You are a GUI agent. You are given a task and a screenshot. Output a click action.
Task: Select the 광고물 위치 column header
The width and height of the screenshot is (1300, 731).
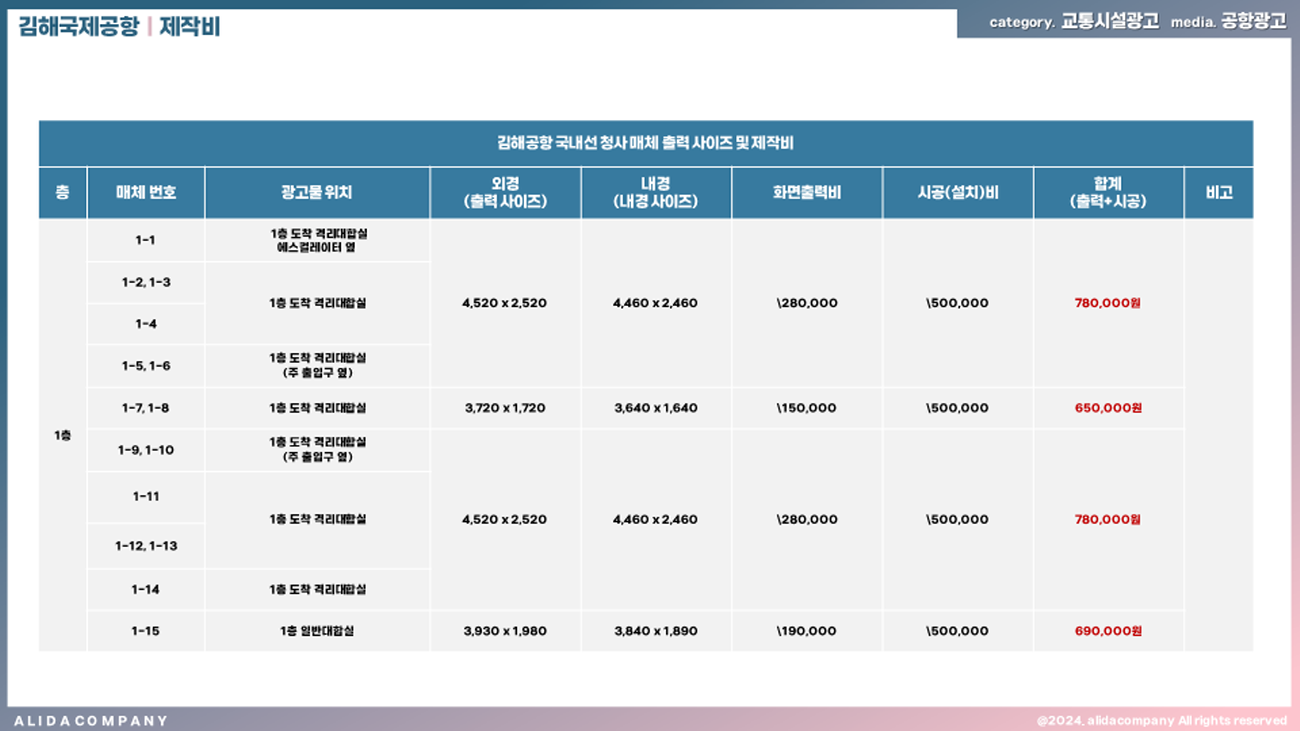pos(317,192)
